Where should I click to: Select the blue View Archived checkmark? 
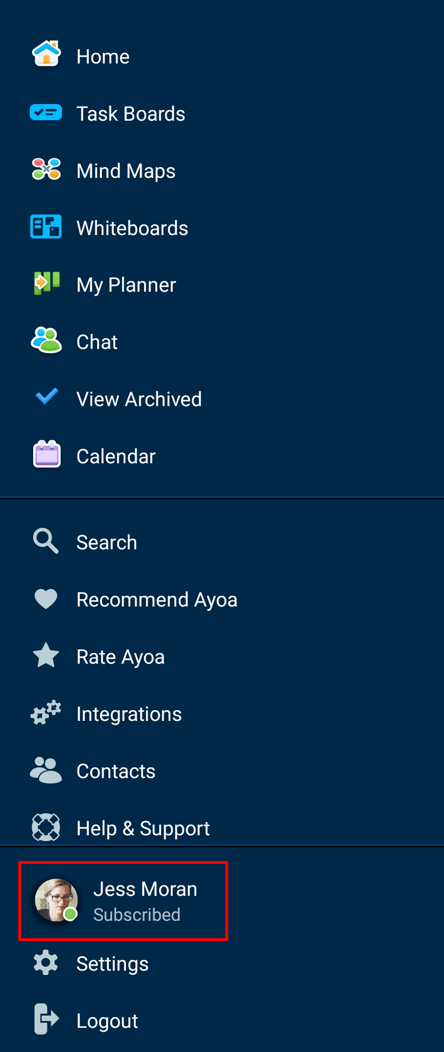[x=46, y=397]
